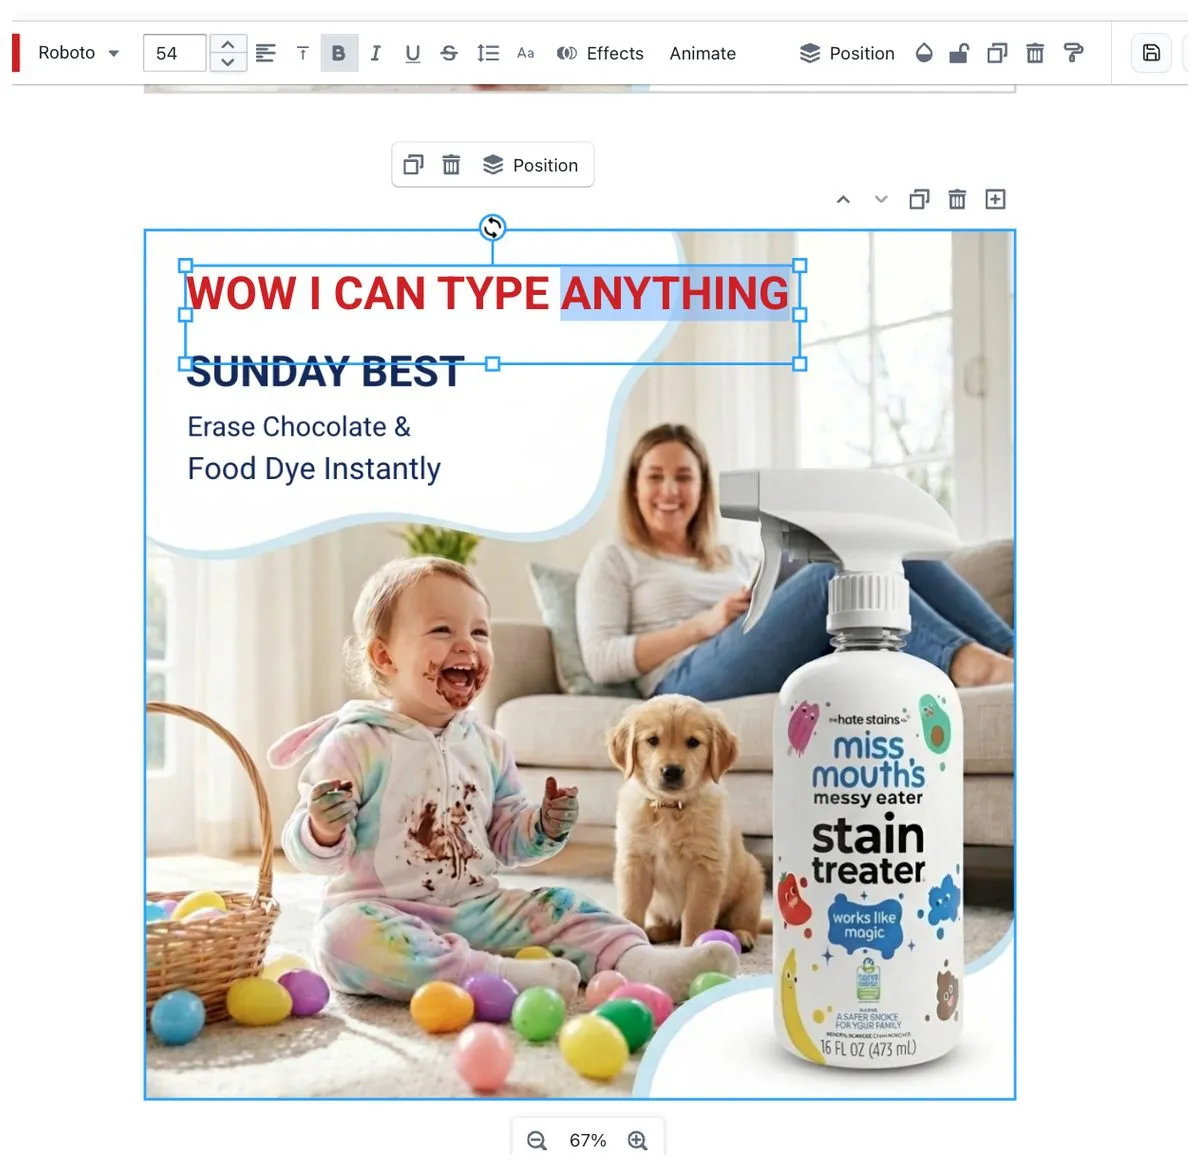Toggle italic formatting
The height and width of the screenshot is (1167, 1200).
coord(375,53)
